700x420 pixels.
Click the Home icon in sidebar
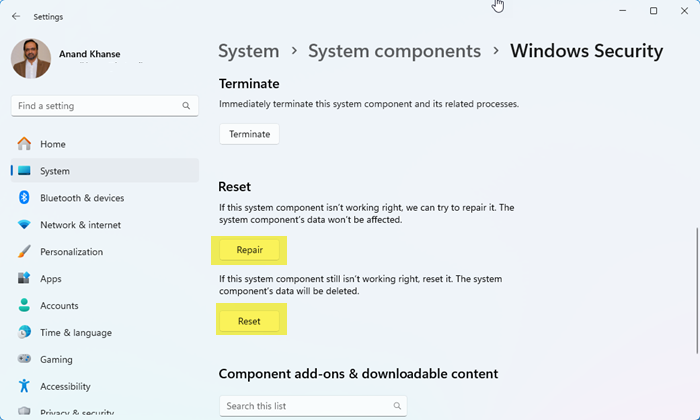pyautogui.click(x=24, y=144)
